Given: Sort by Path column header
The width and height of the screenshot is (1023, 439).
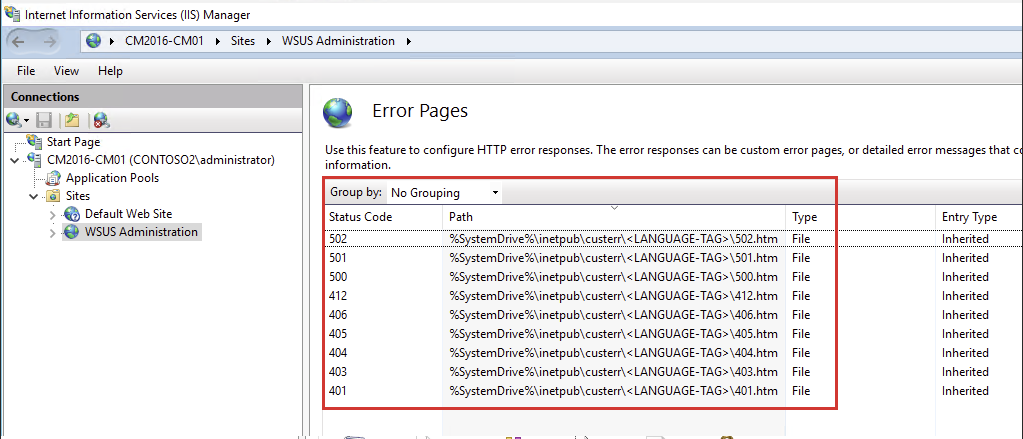Looking at the screenshot, I should point(614,217).
